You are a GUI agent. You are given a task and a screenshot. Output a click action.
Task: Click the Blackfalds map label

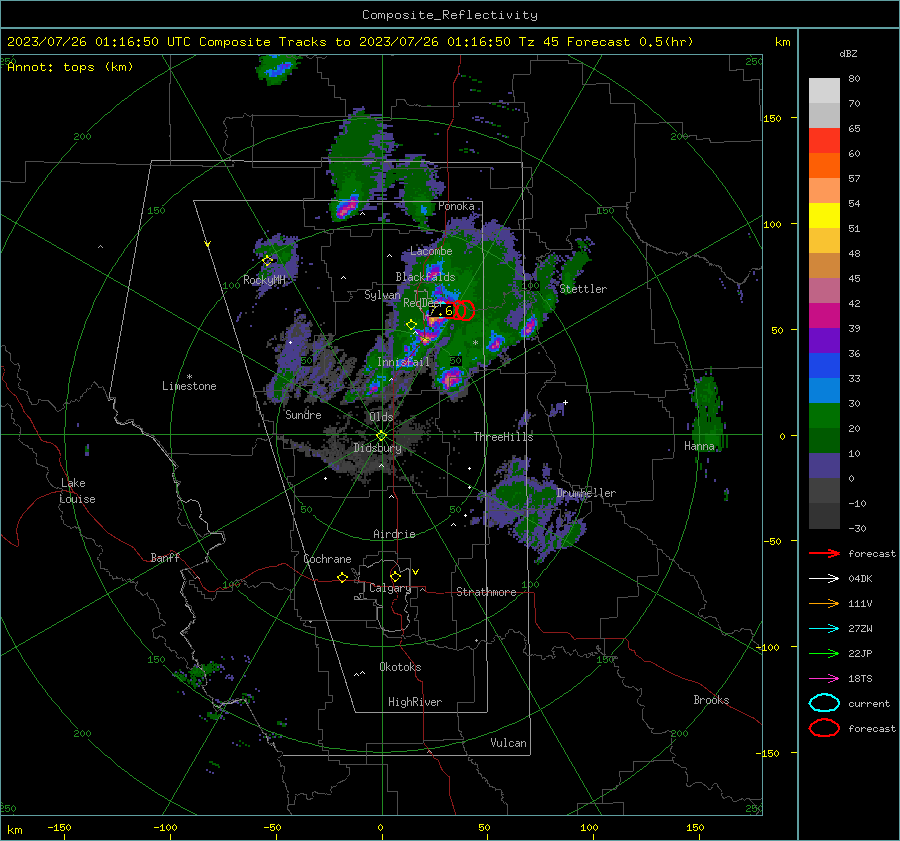coord(425,277)
